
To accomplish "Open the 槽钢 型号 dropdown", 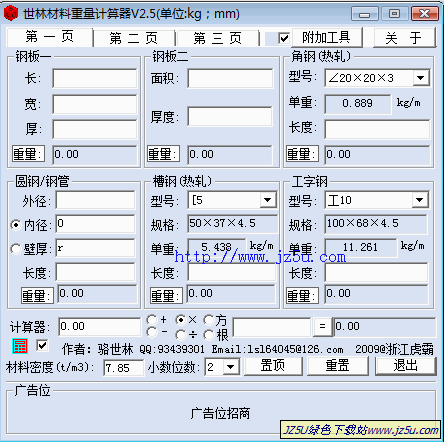I will click(x=268, y=200).
